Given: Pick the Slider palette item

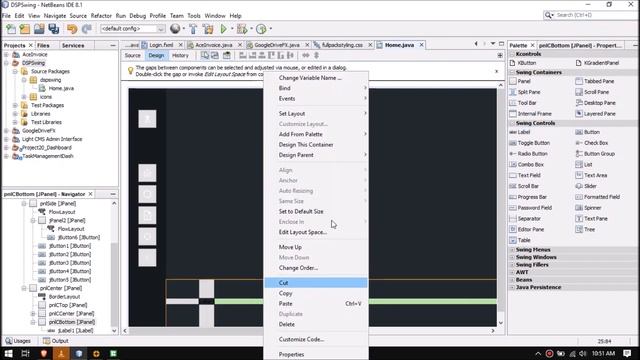Looking at the screenshot, I should 586,186.
